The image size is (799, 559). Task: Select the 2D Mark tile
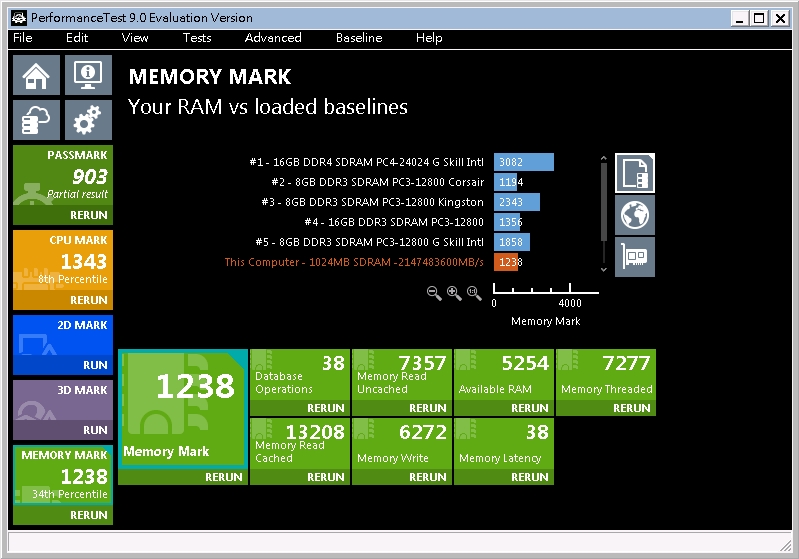[63, 335]
